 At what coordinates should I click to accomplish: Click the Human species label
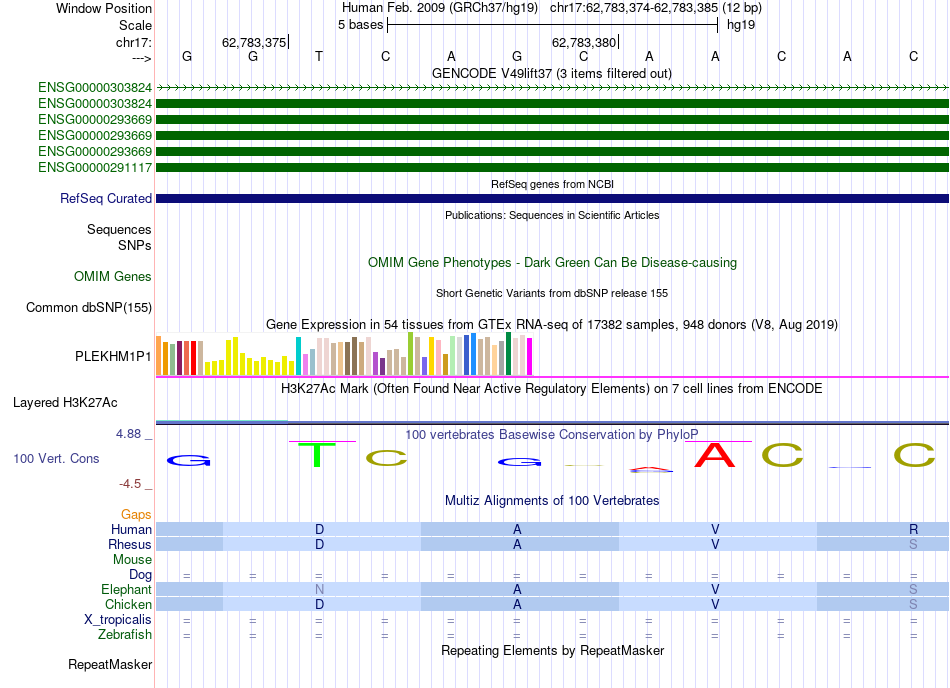131,529
